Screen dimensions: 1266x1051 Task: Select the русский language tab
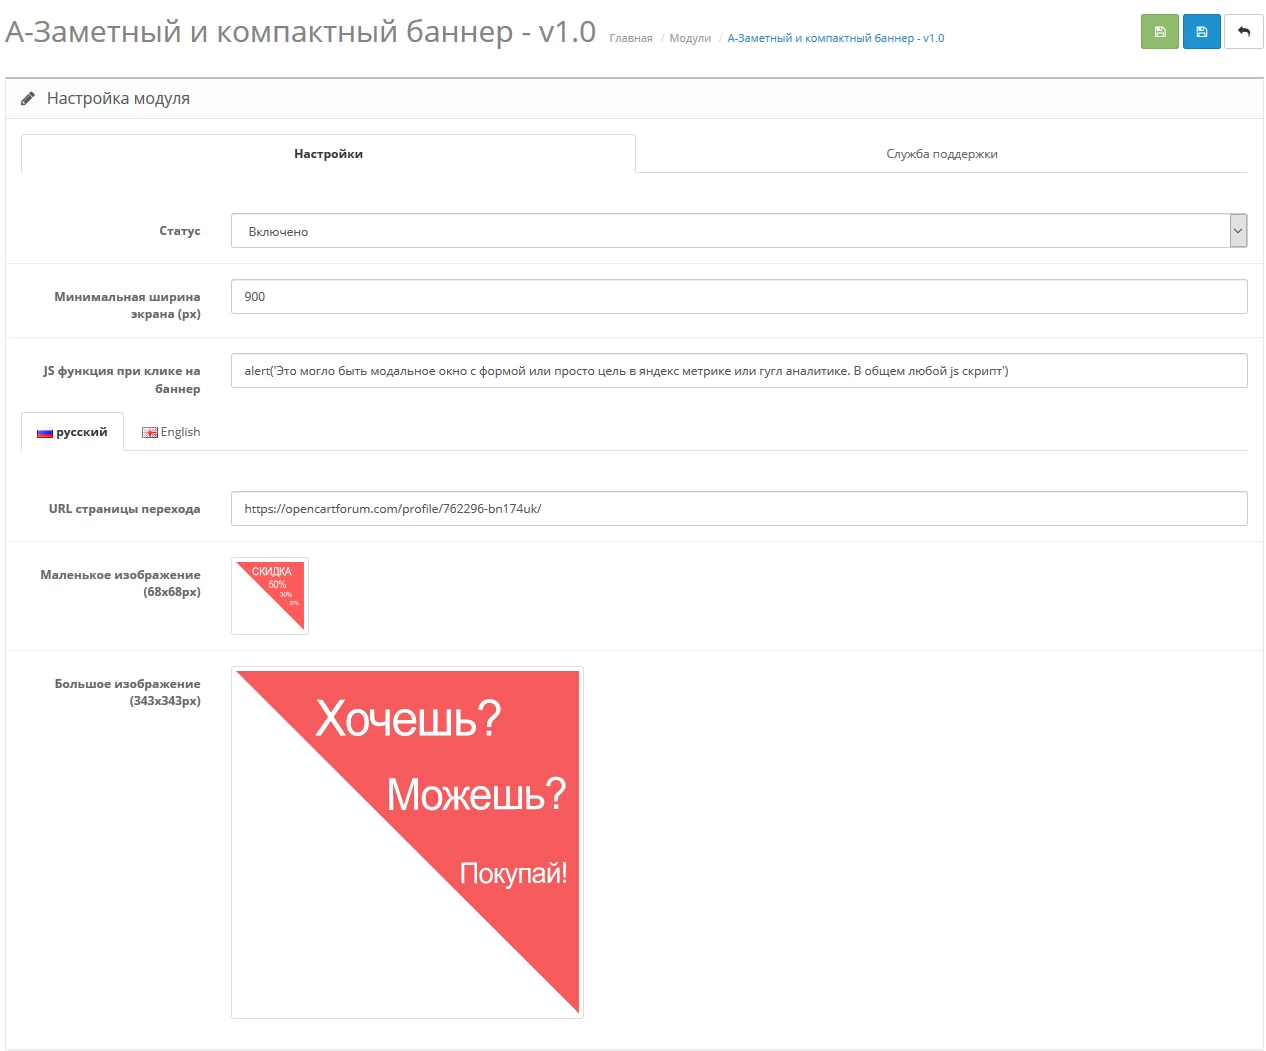click(72, 432)
